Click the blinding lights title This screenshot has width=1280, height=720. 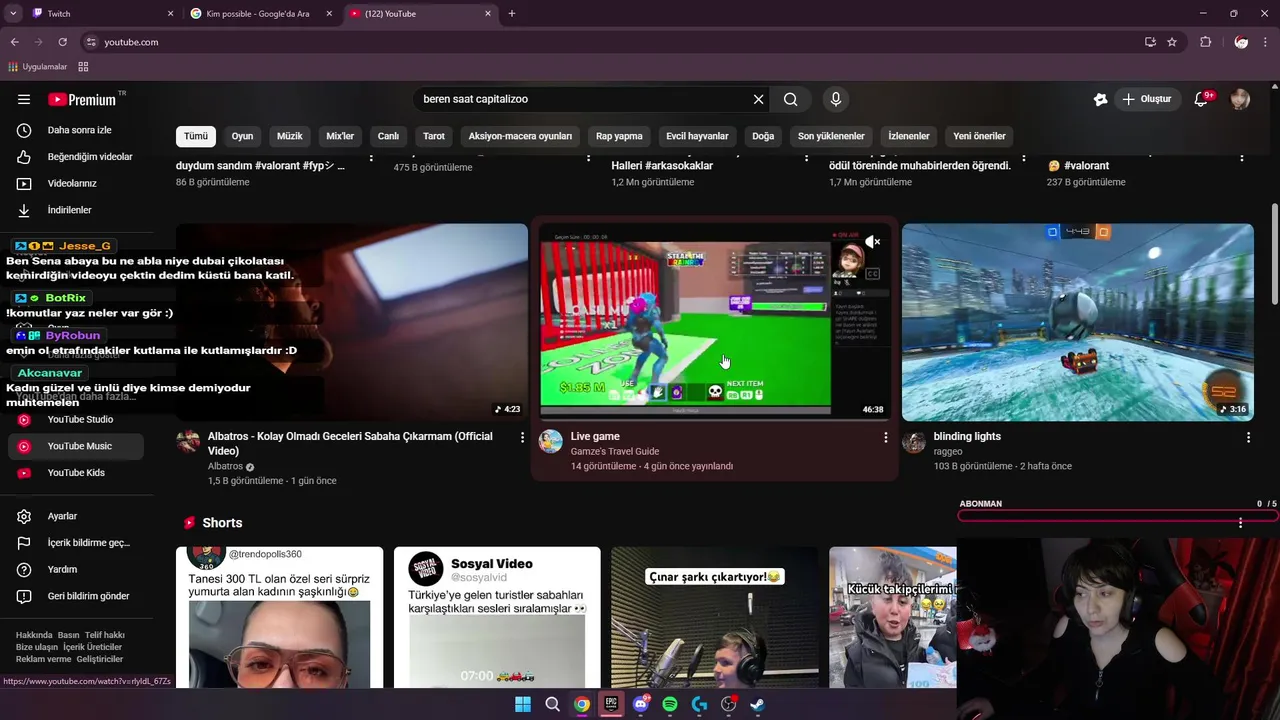click(967, 437)
